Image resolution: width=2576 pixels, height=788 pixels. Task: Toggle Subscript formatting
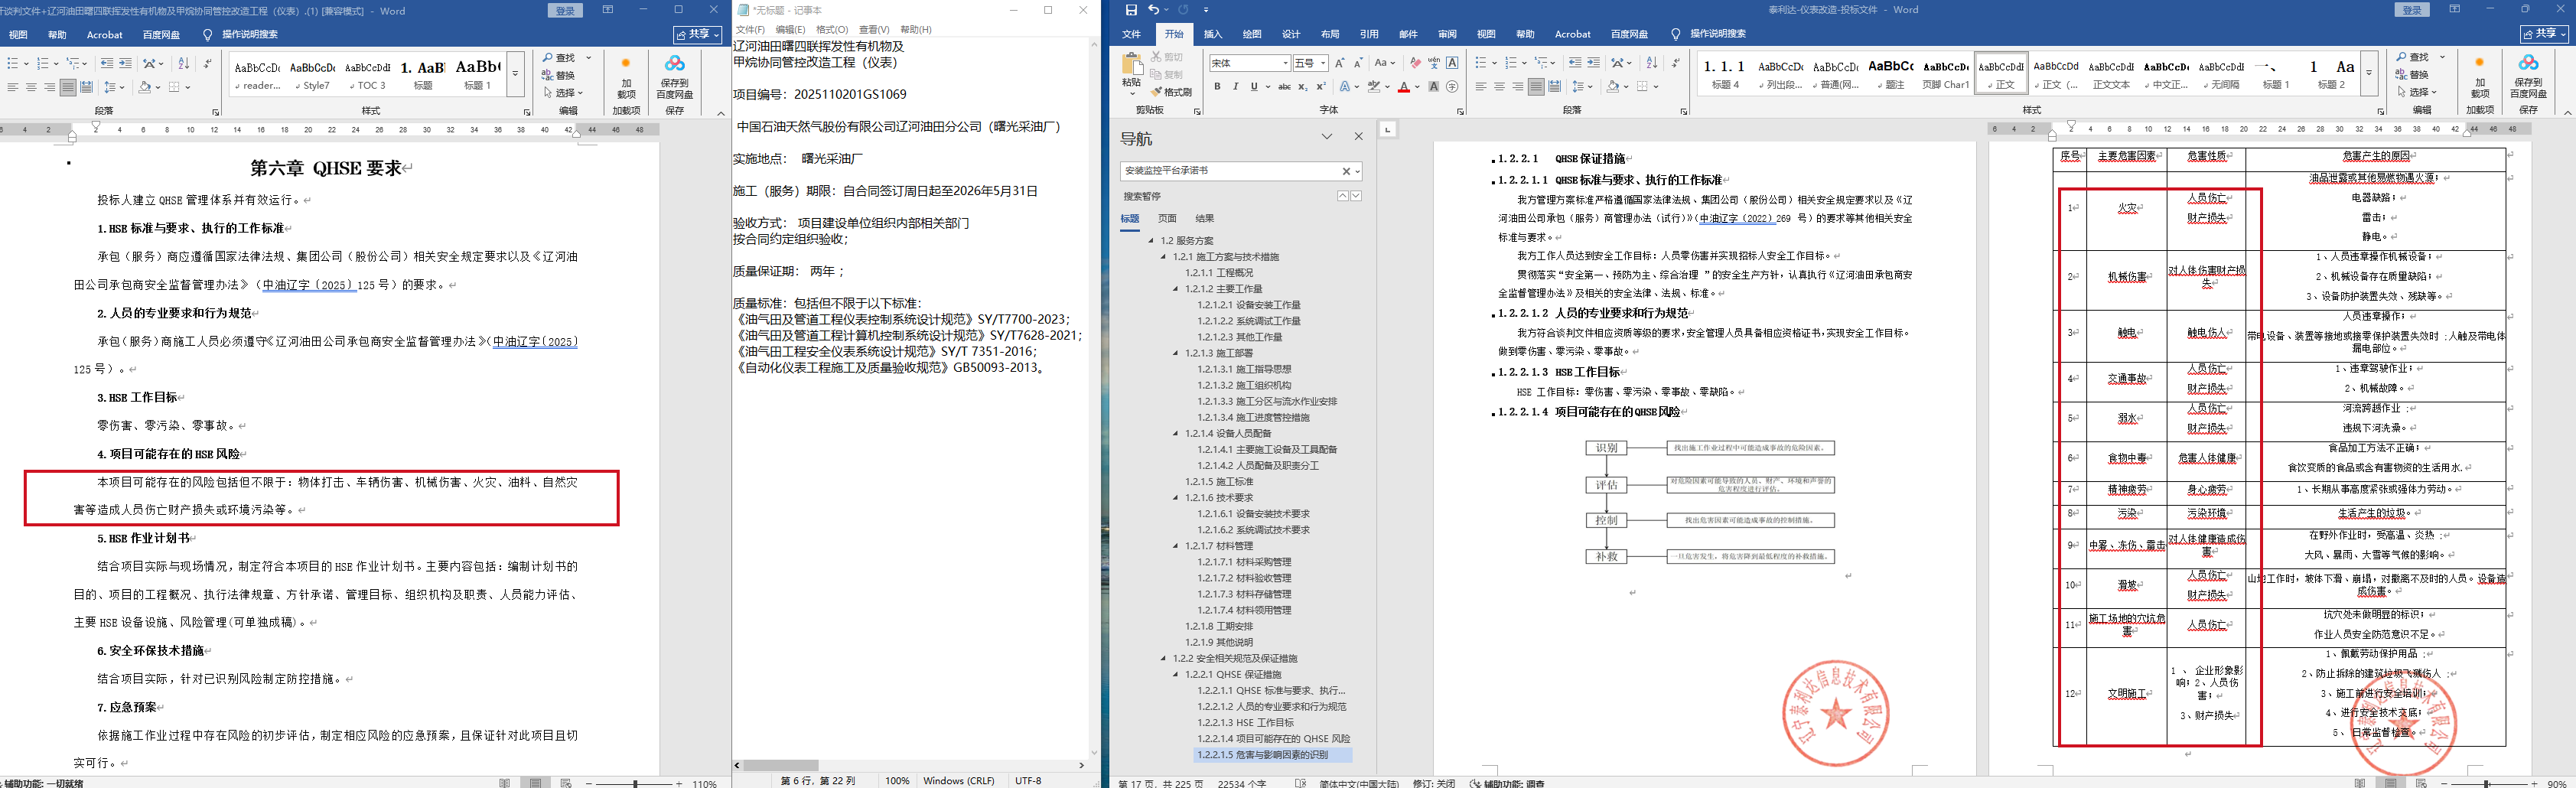(1303, 87)
